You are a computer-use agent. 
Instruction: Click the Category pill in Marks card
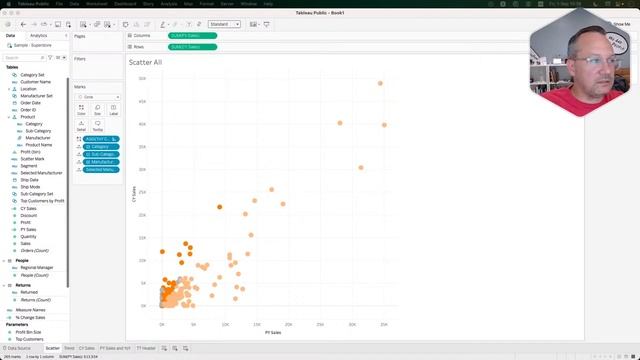pyautogui.click(x=101, y=147)
